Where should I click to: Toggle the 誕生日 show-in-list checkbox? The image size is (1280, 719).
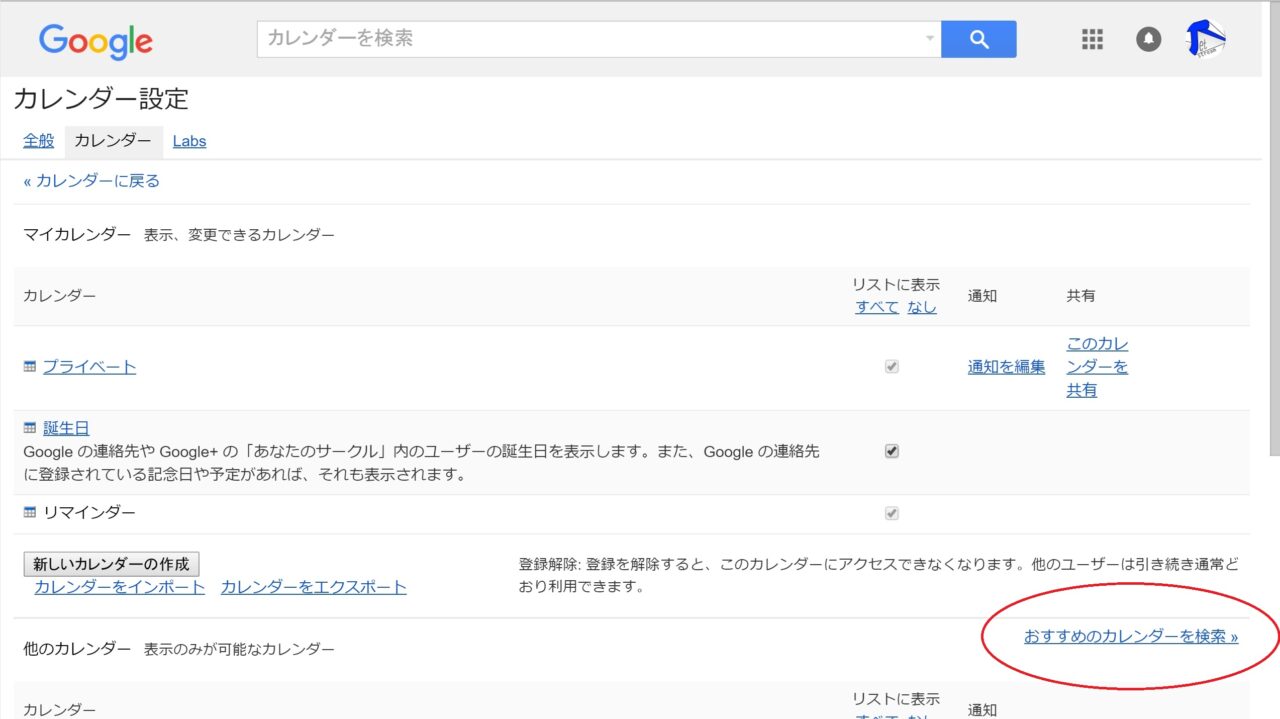click(x=892, y=451)
